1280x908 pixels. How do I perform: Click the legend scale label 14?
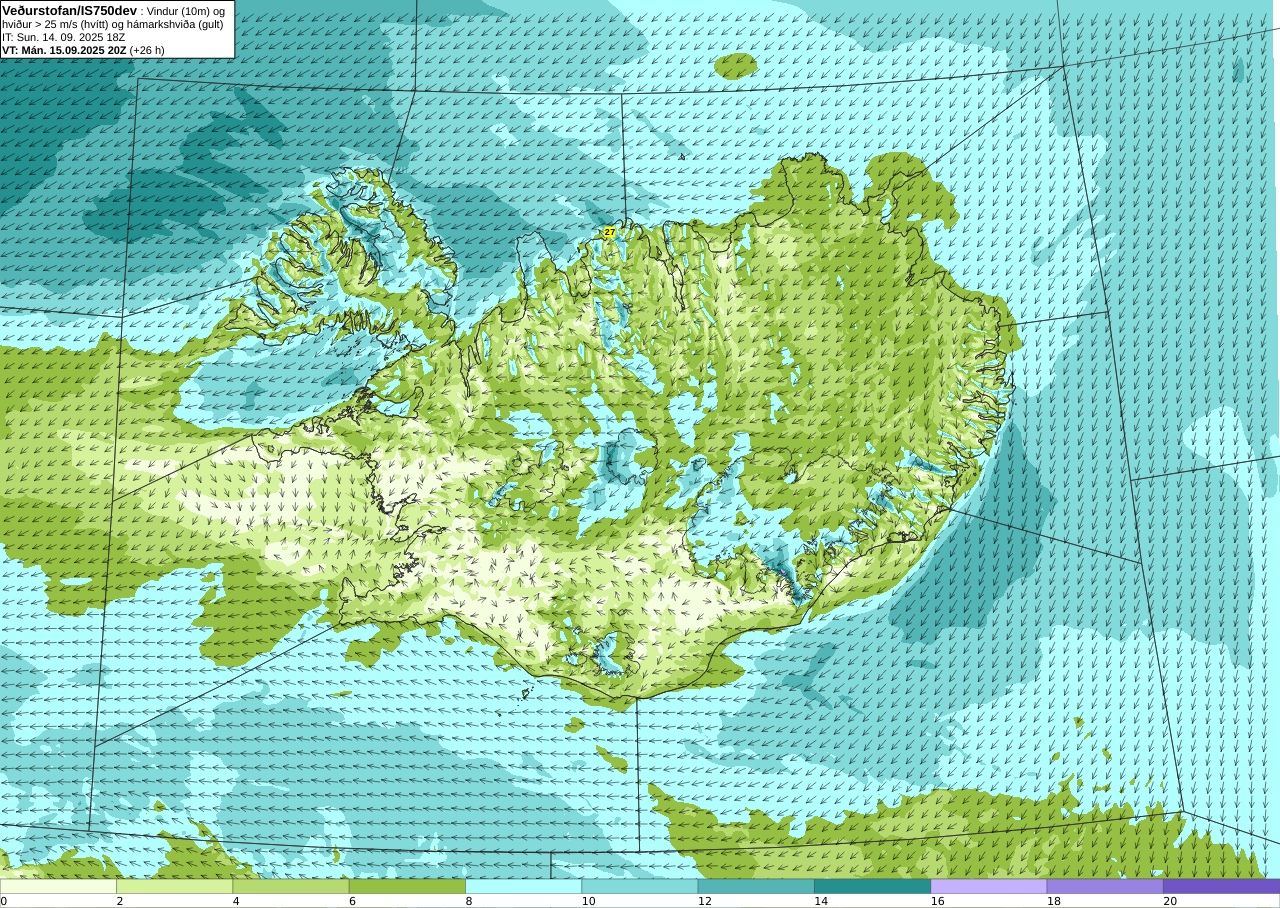(821, 901)
